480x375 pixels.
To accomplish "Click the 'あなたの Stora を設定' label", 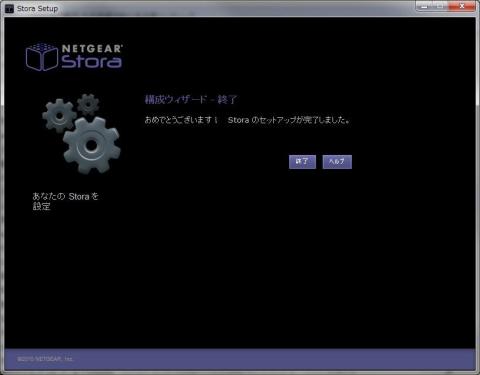I will pos(65,201).
